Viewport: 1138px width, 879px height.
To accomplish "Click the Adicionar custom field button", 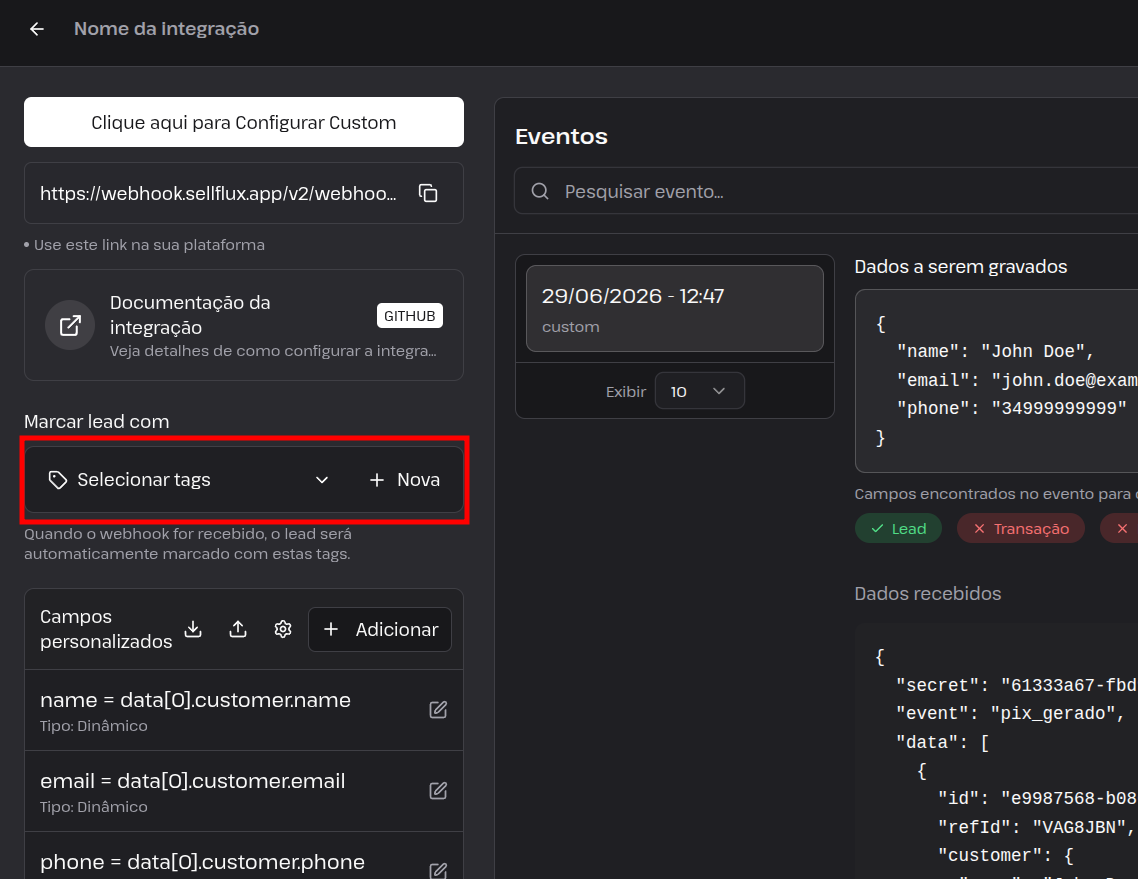I will 380,629.
